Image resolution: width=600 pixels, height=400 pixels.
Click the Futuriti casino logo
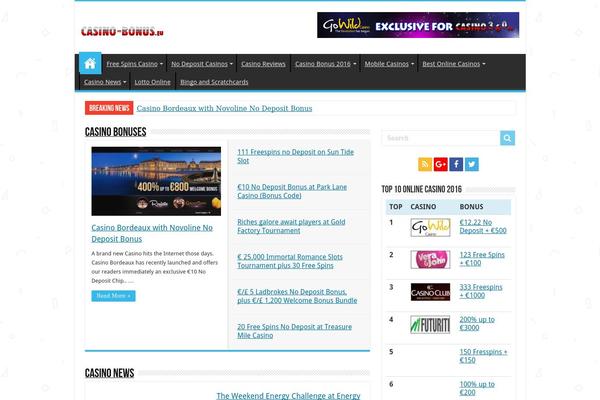click(430, 325)
